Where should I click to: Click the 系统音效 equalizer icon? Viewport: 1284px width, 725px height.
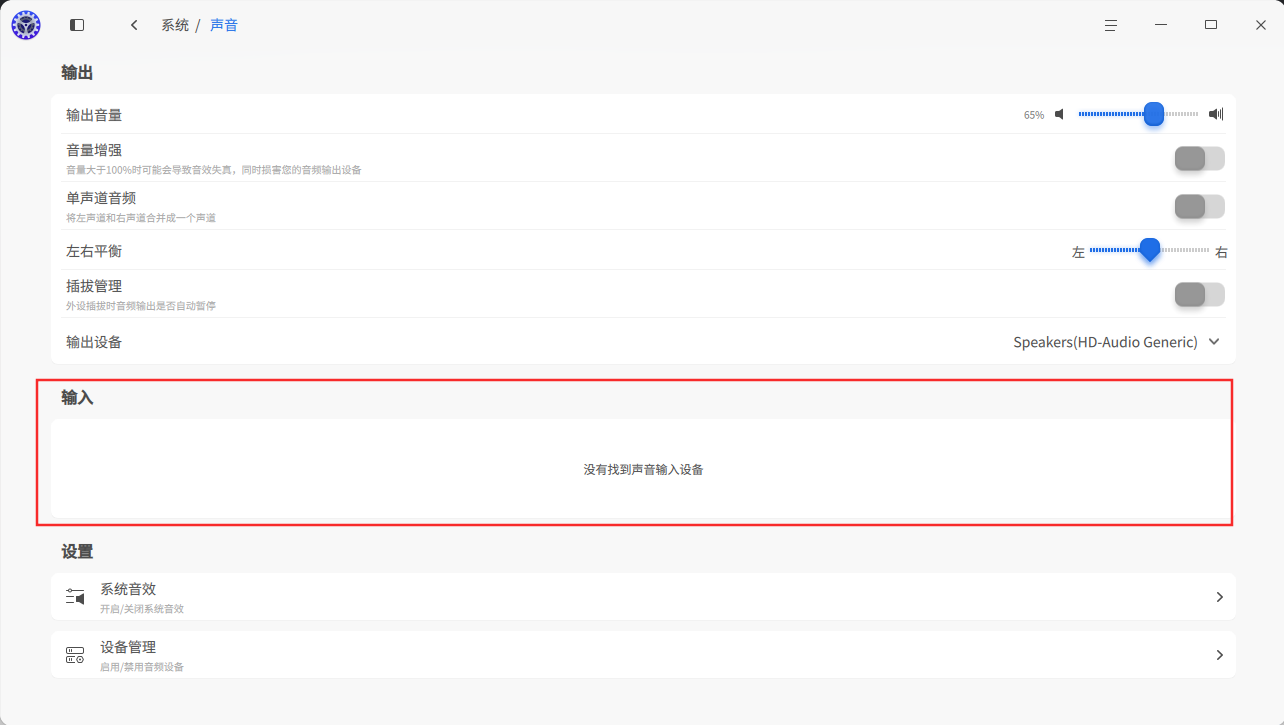(x=75, y=597)
